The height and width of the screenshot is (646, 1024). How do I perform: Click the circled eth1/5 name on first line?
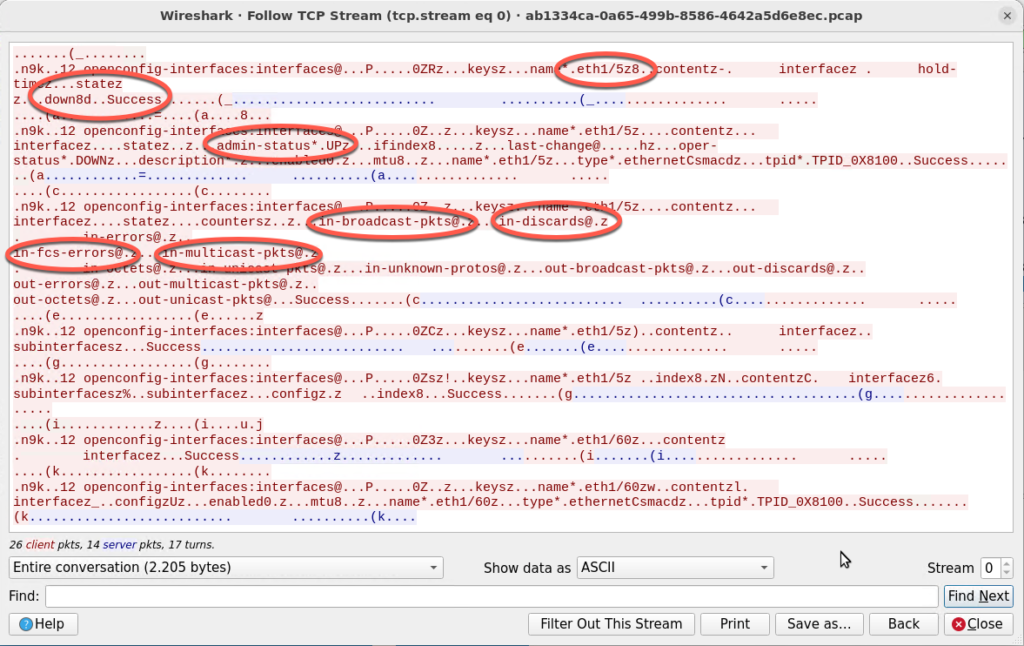[607, 70]
